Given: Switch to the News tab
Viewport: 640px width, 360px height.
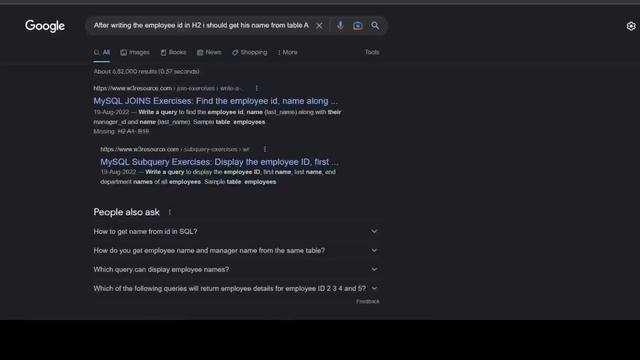Looking at the screenshot, I should (209, 52).
